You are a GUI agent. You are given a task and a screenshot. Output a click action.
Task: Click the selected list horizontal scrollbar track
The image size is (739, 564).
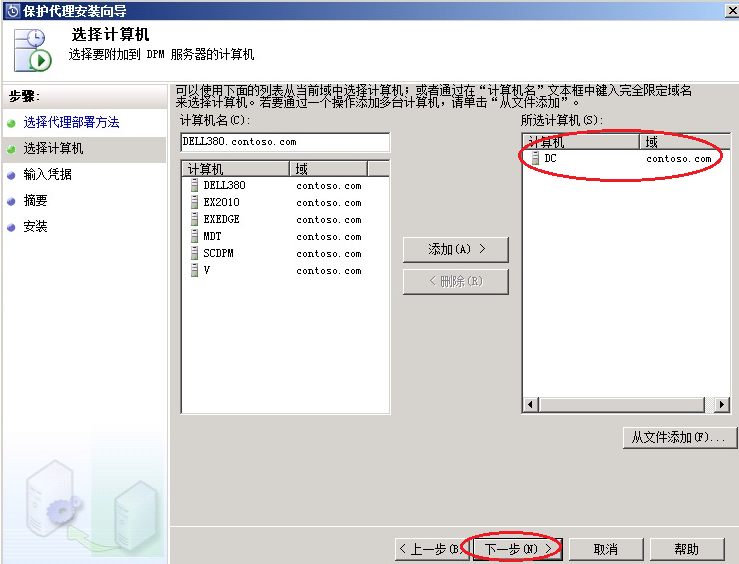(x=626, y=404)
